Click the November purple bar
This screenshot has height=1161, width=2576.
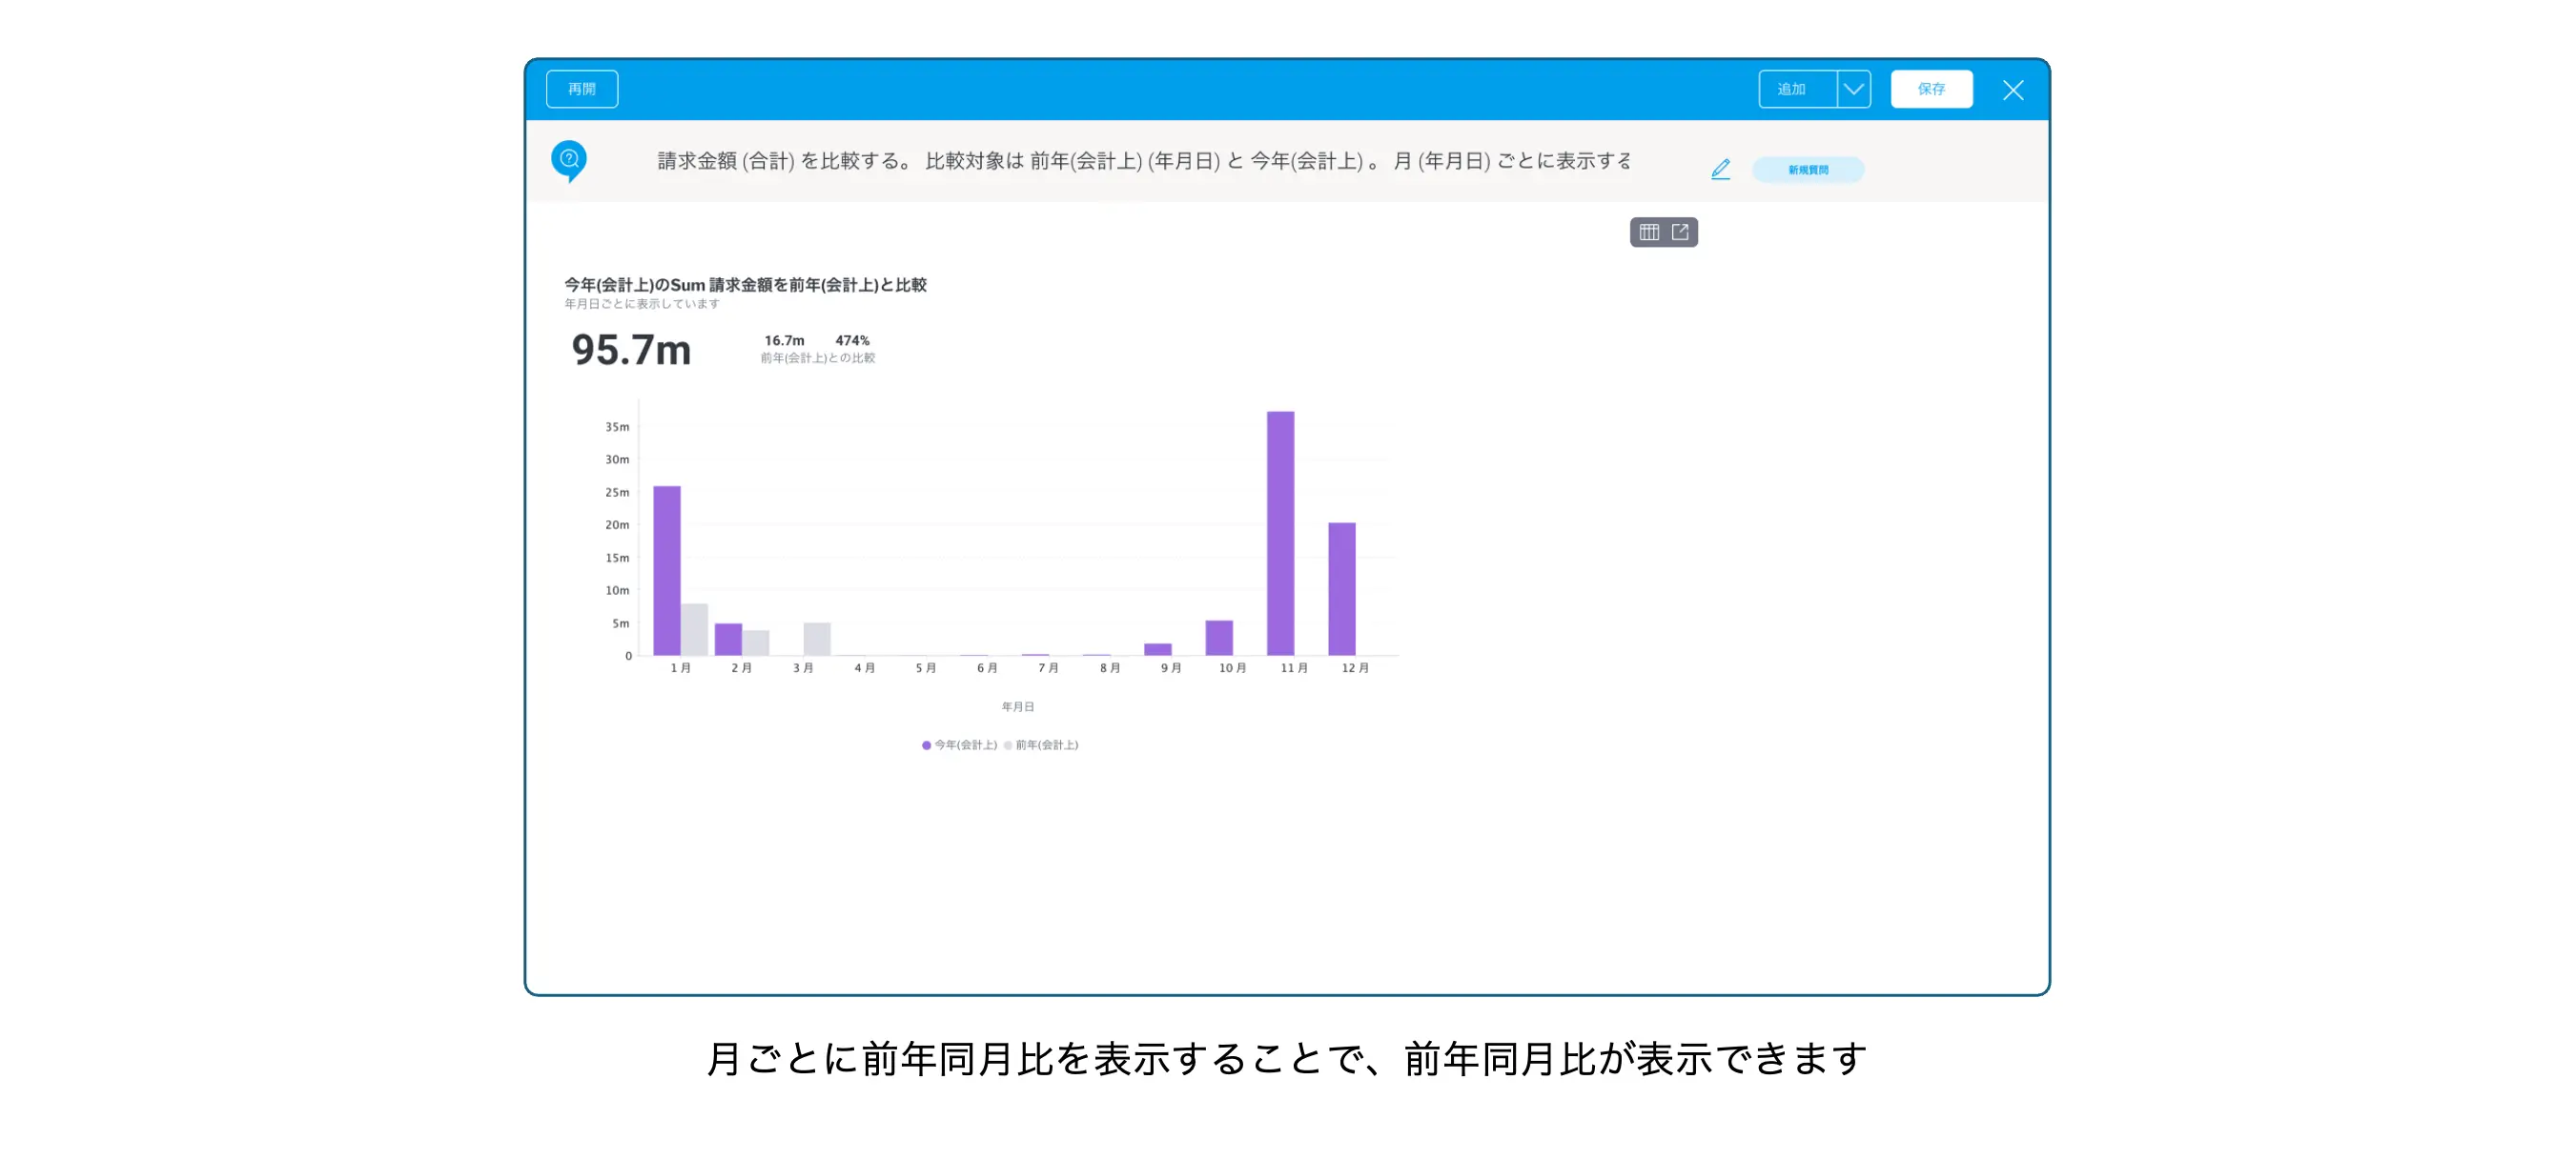point(1280,533)
